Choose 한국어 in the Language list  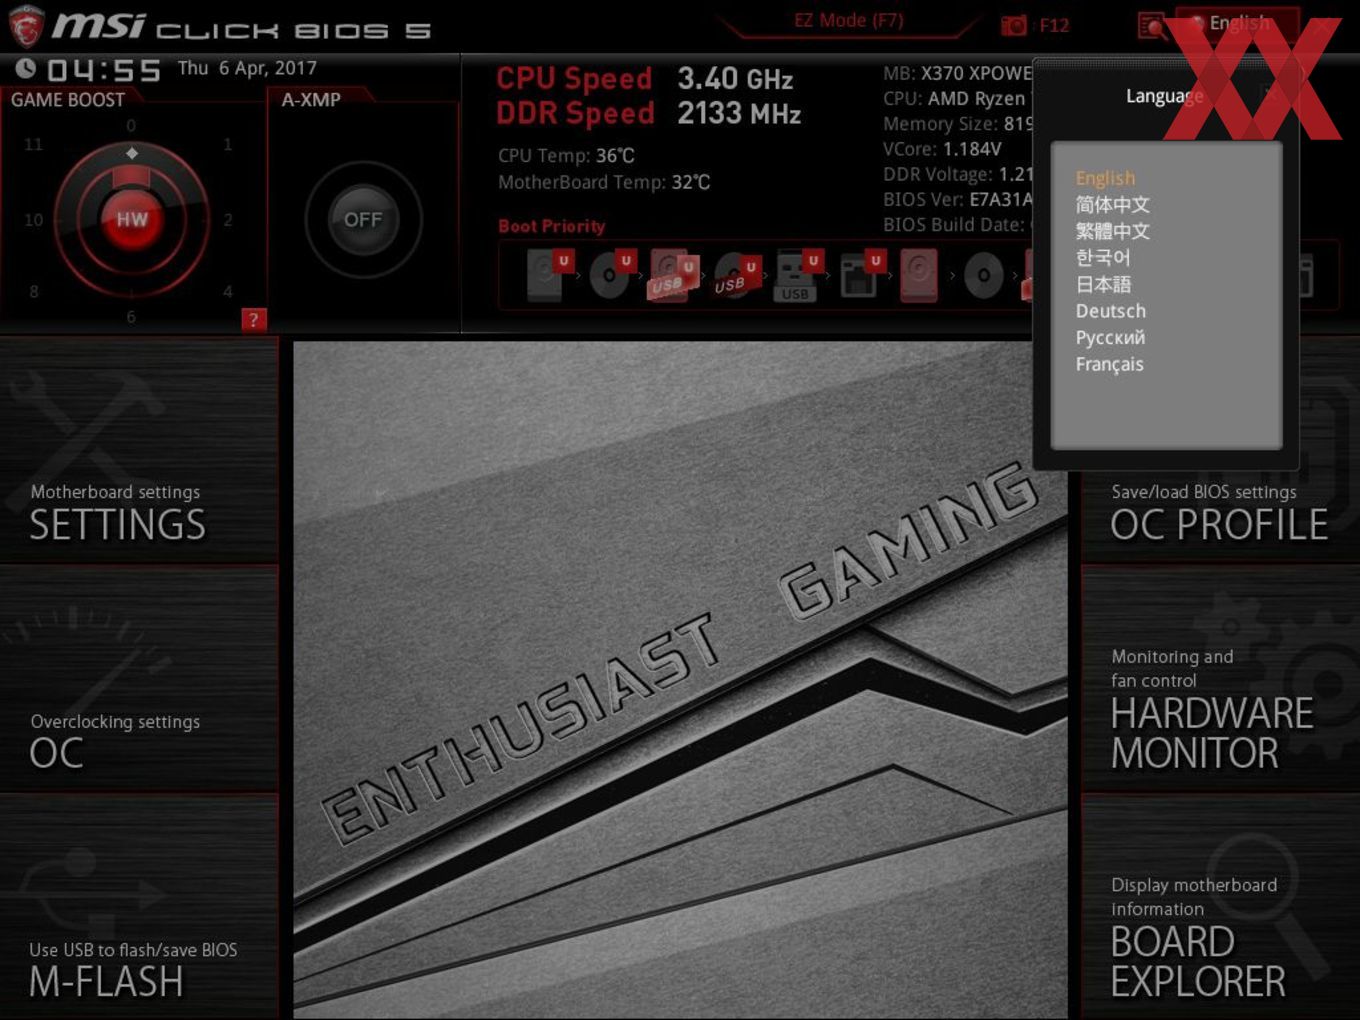(1102, 258)
